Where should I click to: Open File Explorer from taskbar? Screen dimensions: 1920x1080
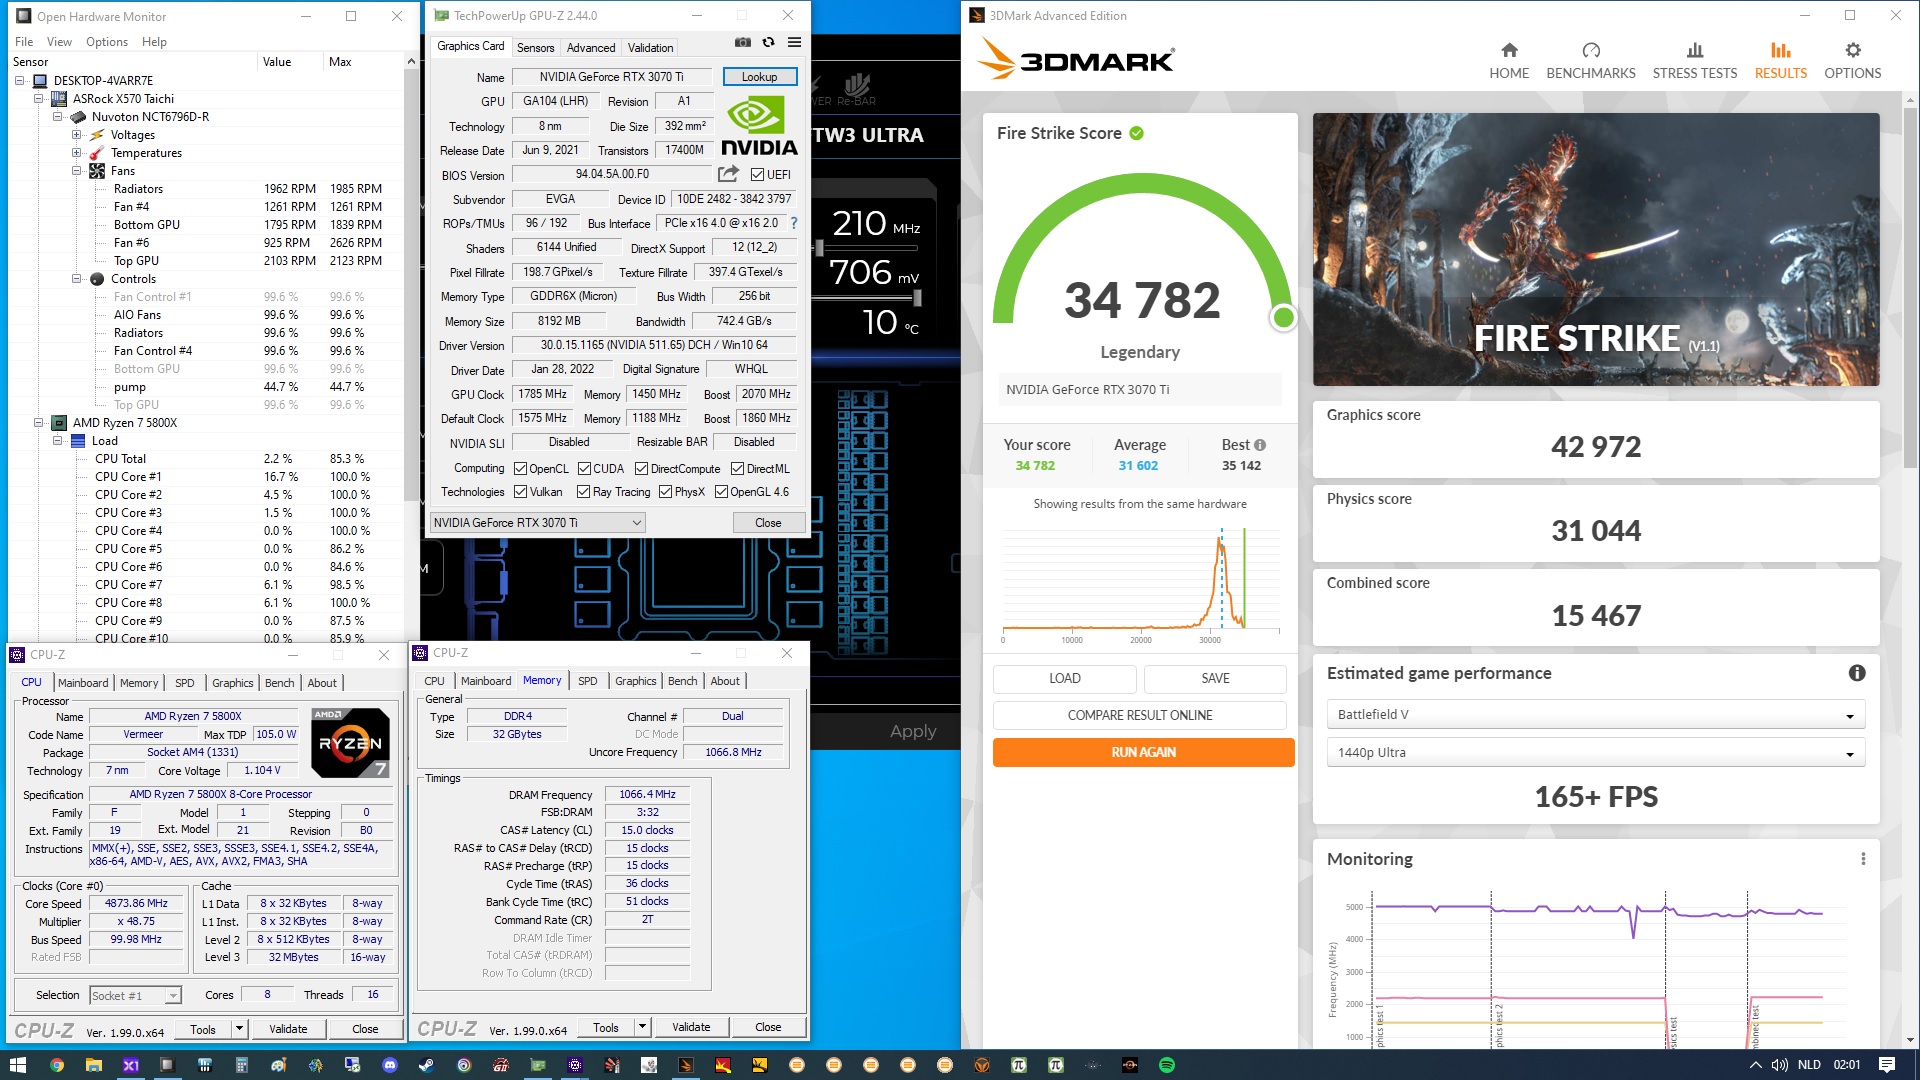(93, 1065)
